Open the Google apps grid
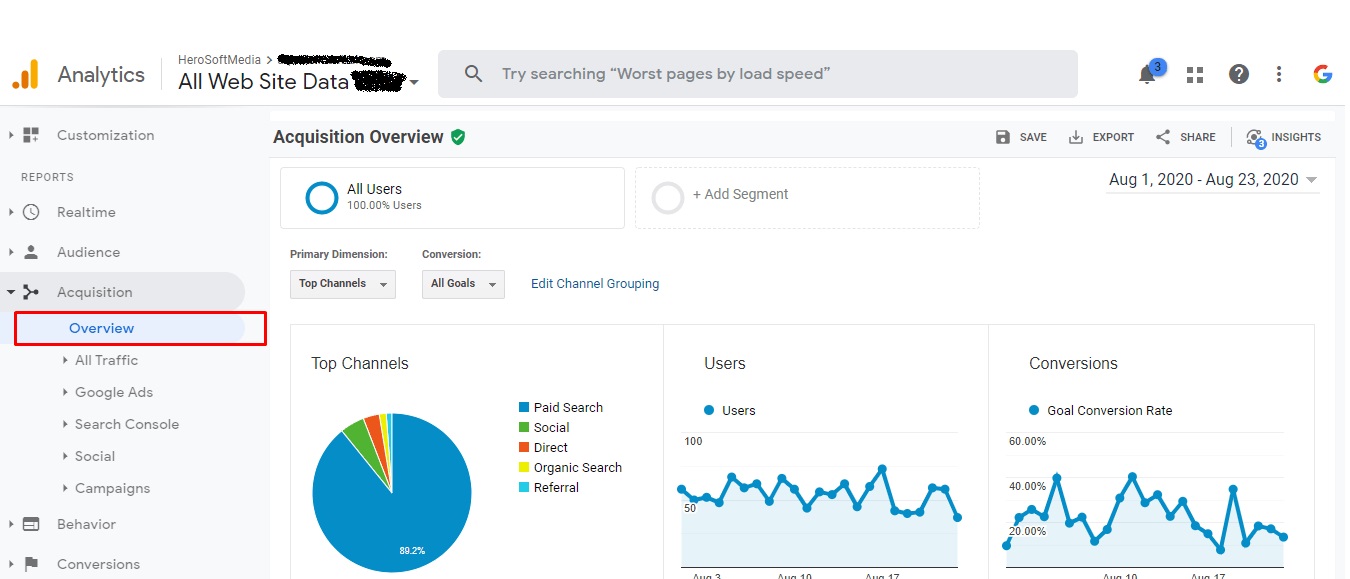 click(x=1194, y=73)
